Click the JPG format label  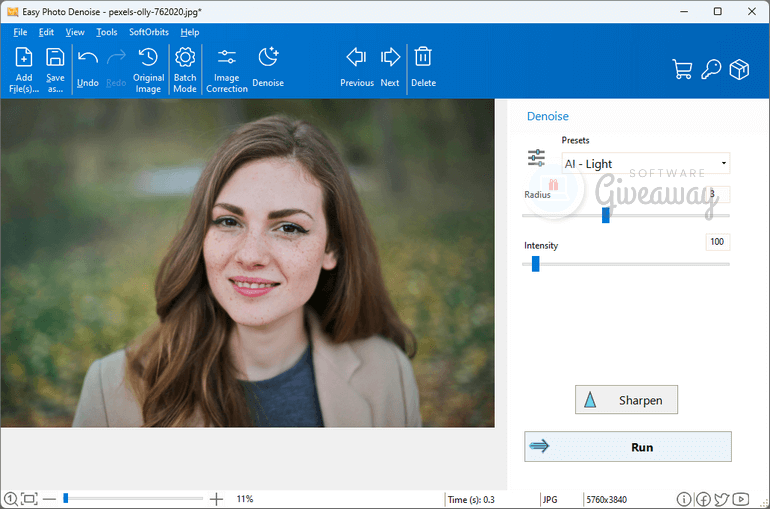click(x=550, y=500)
